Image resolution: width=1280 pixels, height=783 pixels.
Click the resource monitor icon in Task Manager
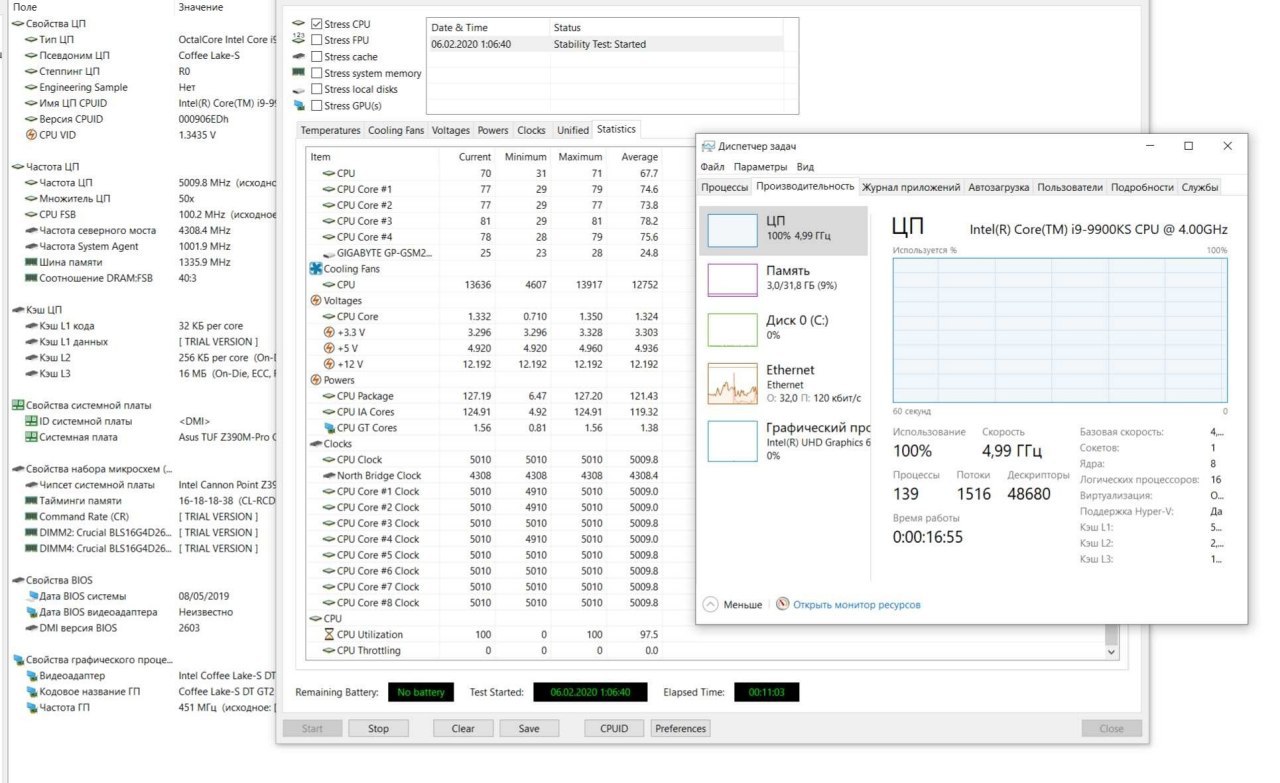pyautogui.click(x=782, y=605)
